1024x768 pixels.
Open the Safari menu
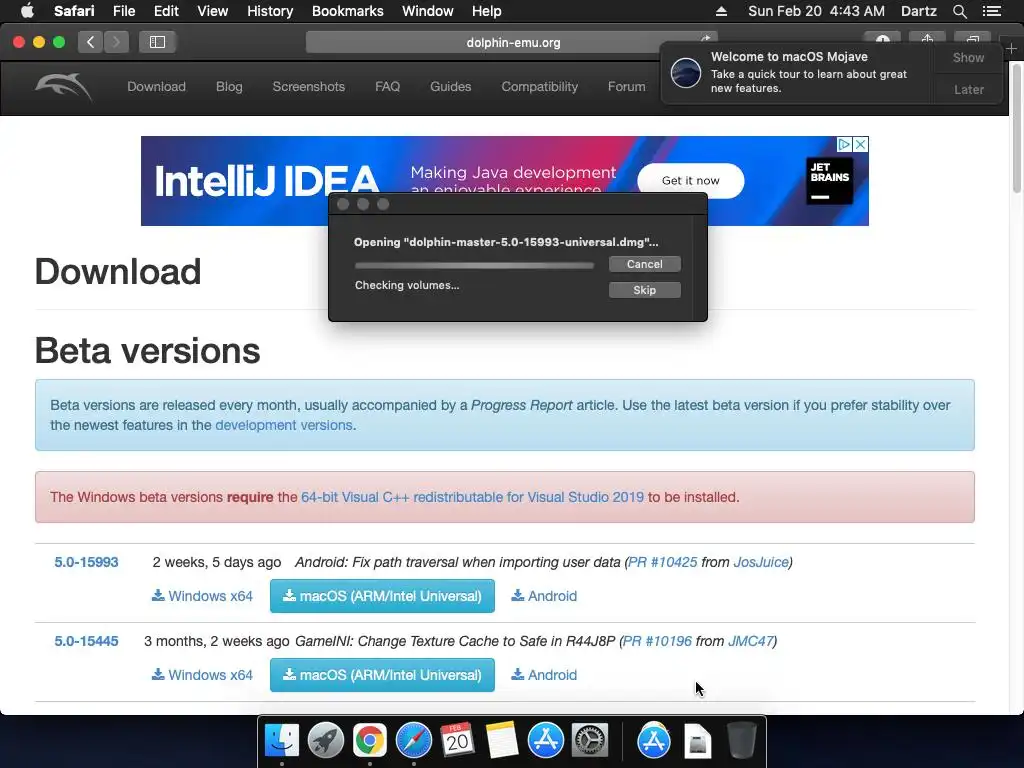coord(74,11)
